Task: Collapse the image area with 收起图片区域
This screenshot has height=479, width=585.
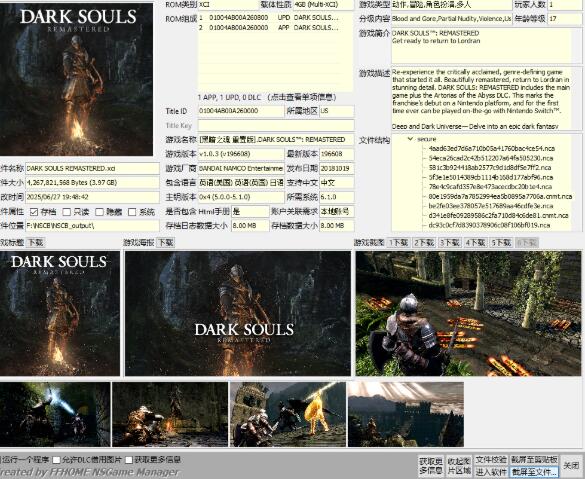Action: 459,466
